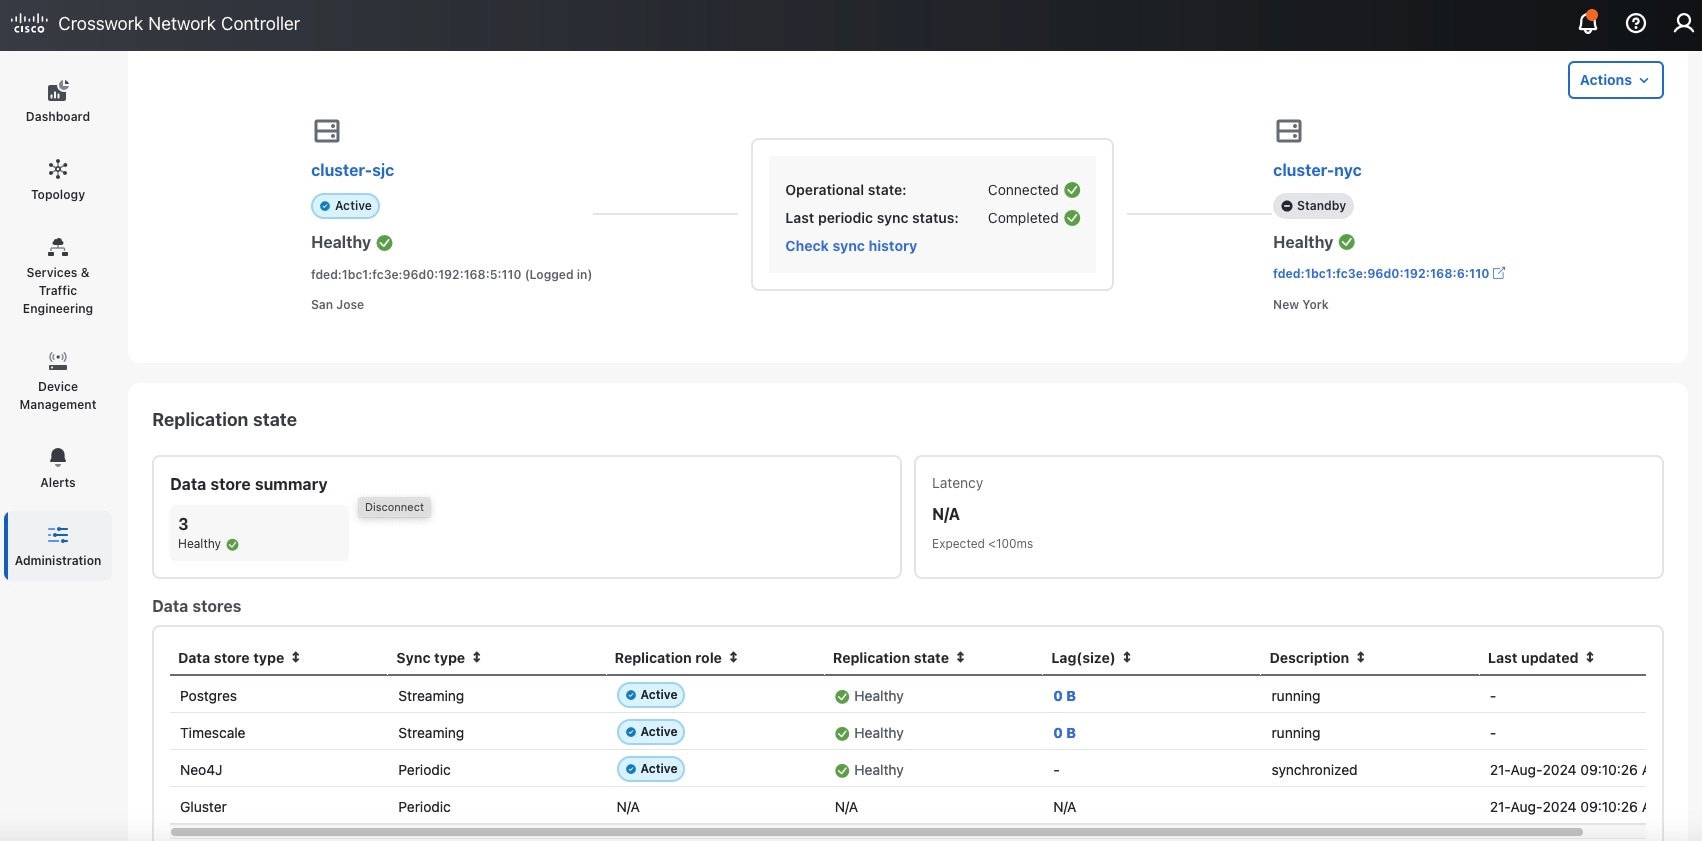Click the cluster-sjc name link
The height and width of the screenshot is (841, 1702).
(352, 170)
